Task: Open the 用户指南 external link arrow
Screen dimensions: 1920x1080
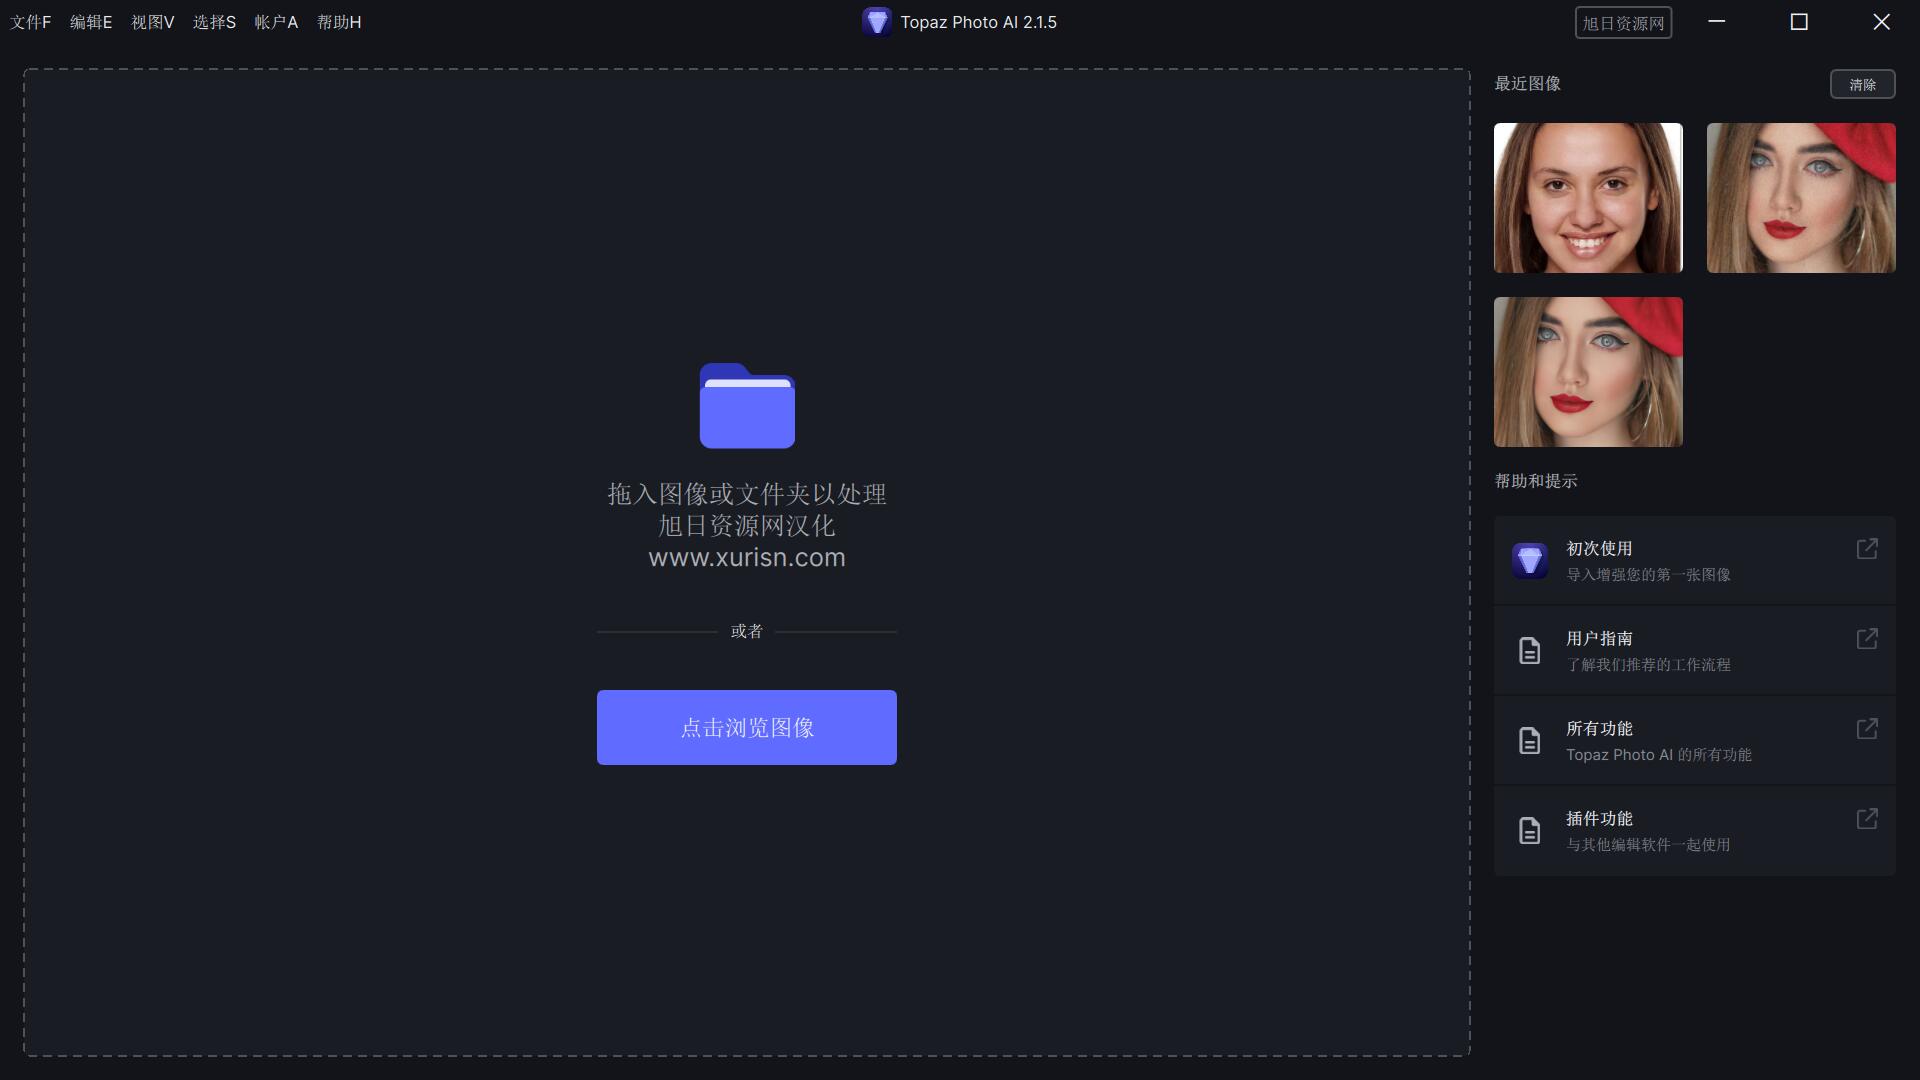Action: [1868, 639]
